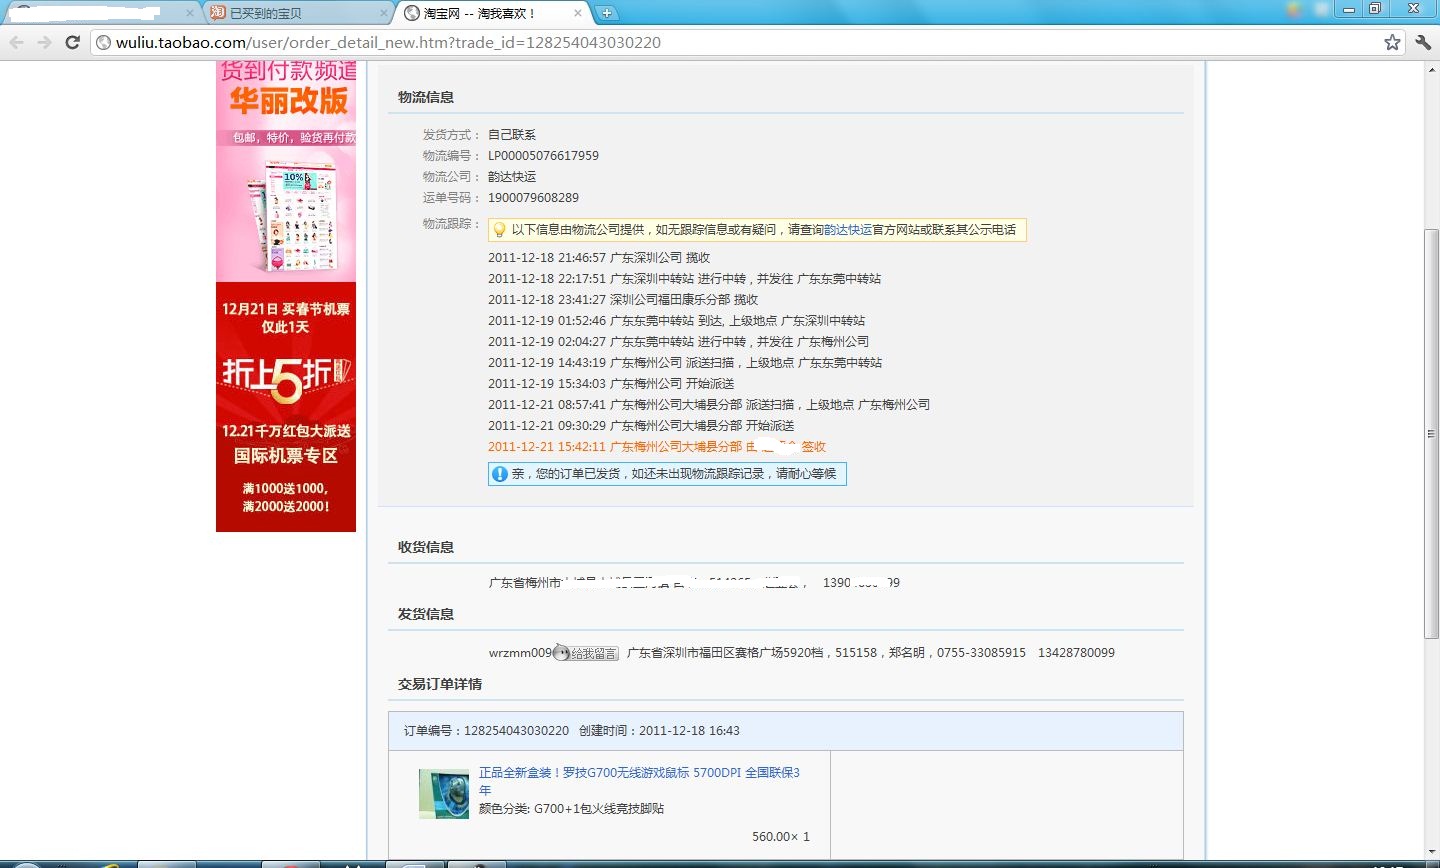Open the 韵达快运 official site link
Image resolution: width=1440 pixels, height=868 pixels.
point(848,230)
